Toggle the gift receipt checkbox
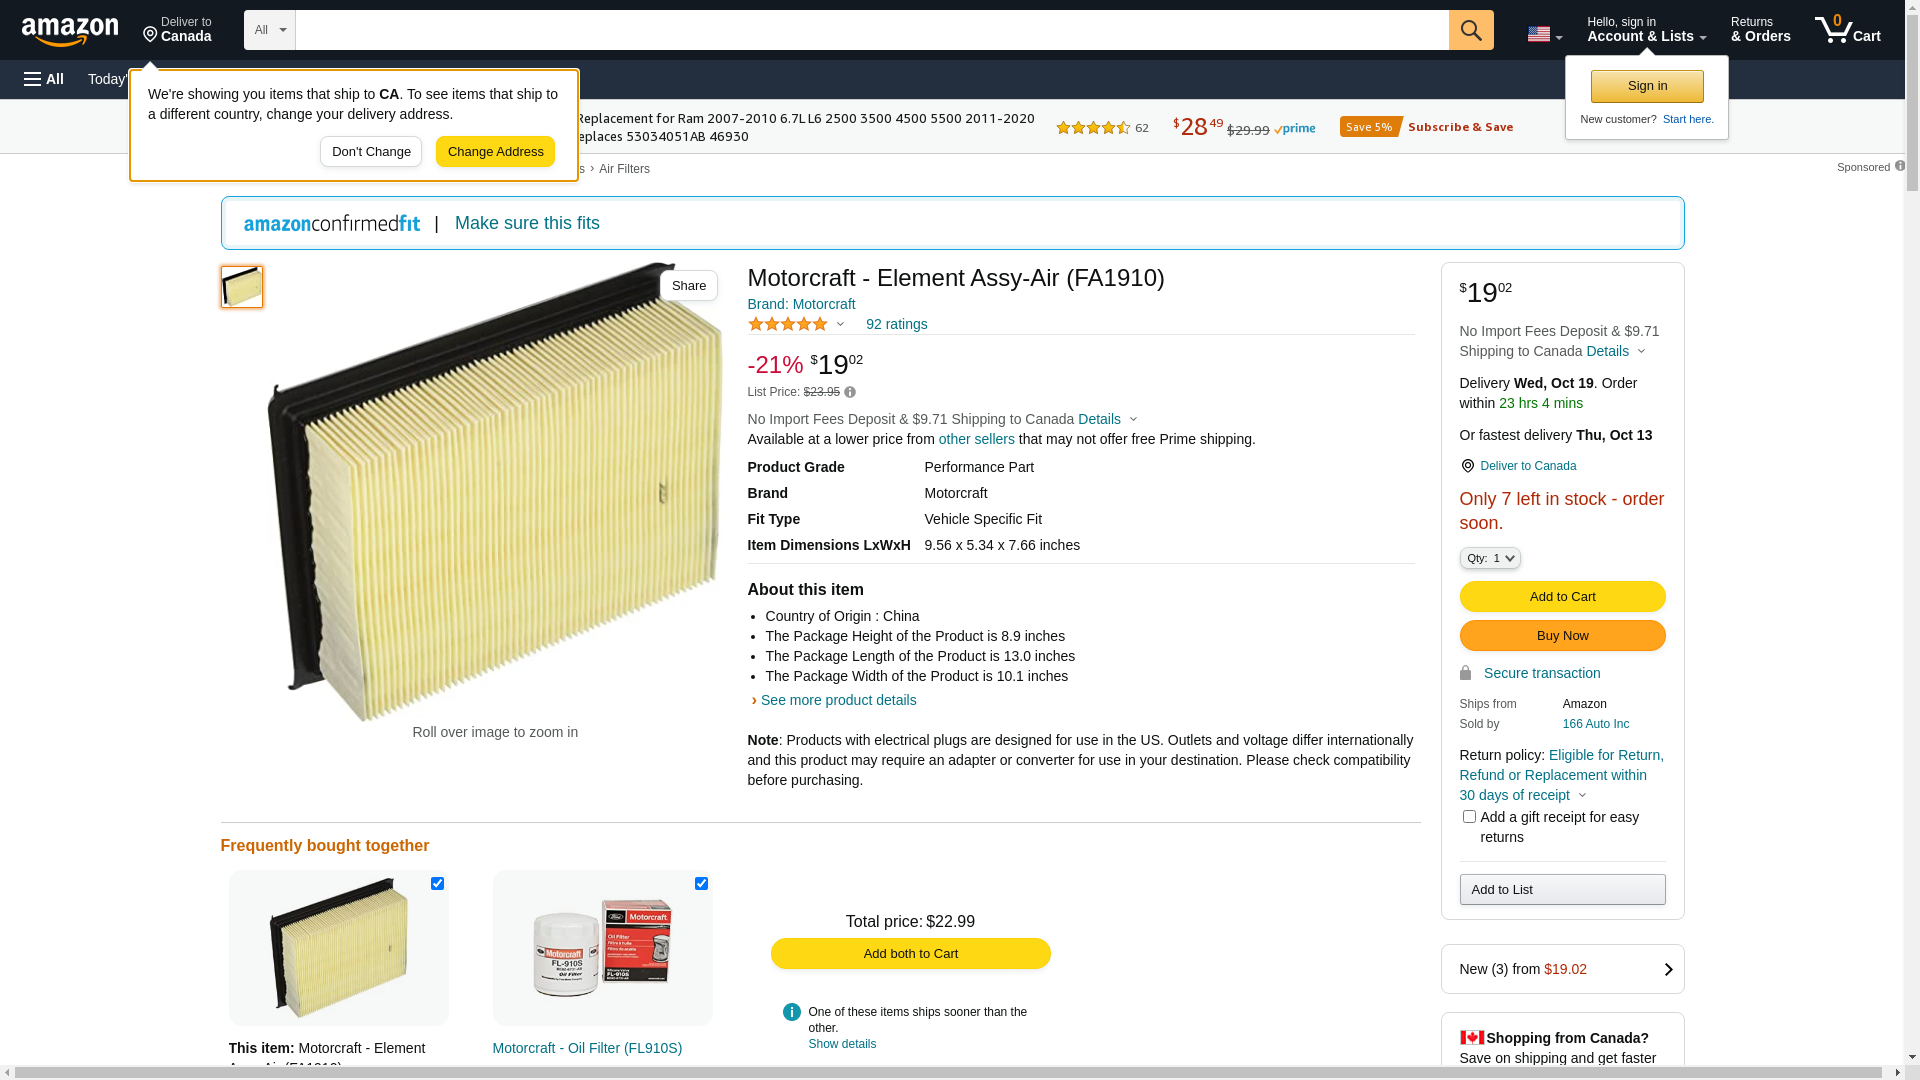 coord(1469,817)
